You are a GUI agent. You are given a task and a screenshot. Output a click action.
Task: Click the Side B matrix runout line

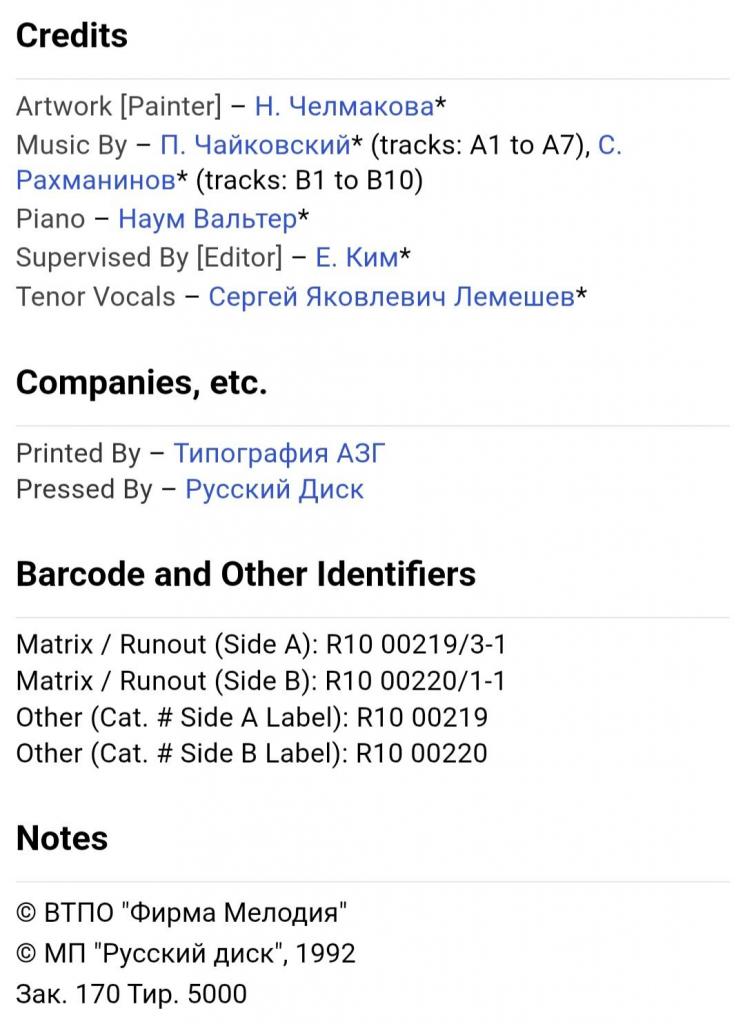261,682
